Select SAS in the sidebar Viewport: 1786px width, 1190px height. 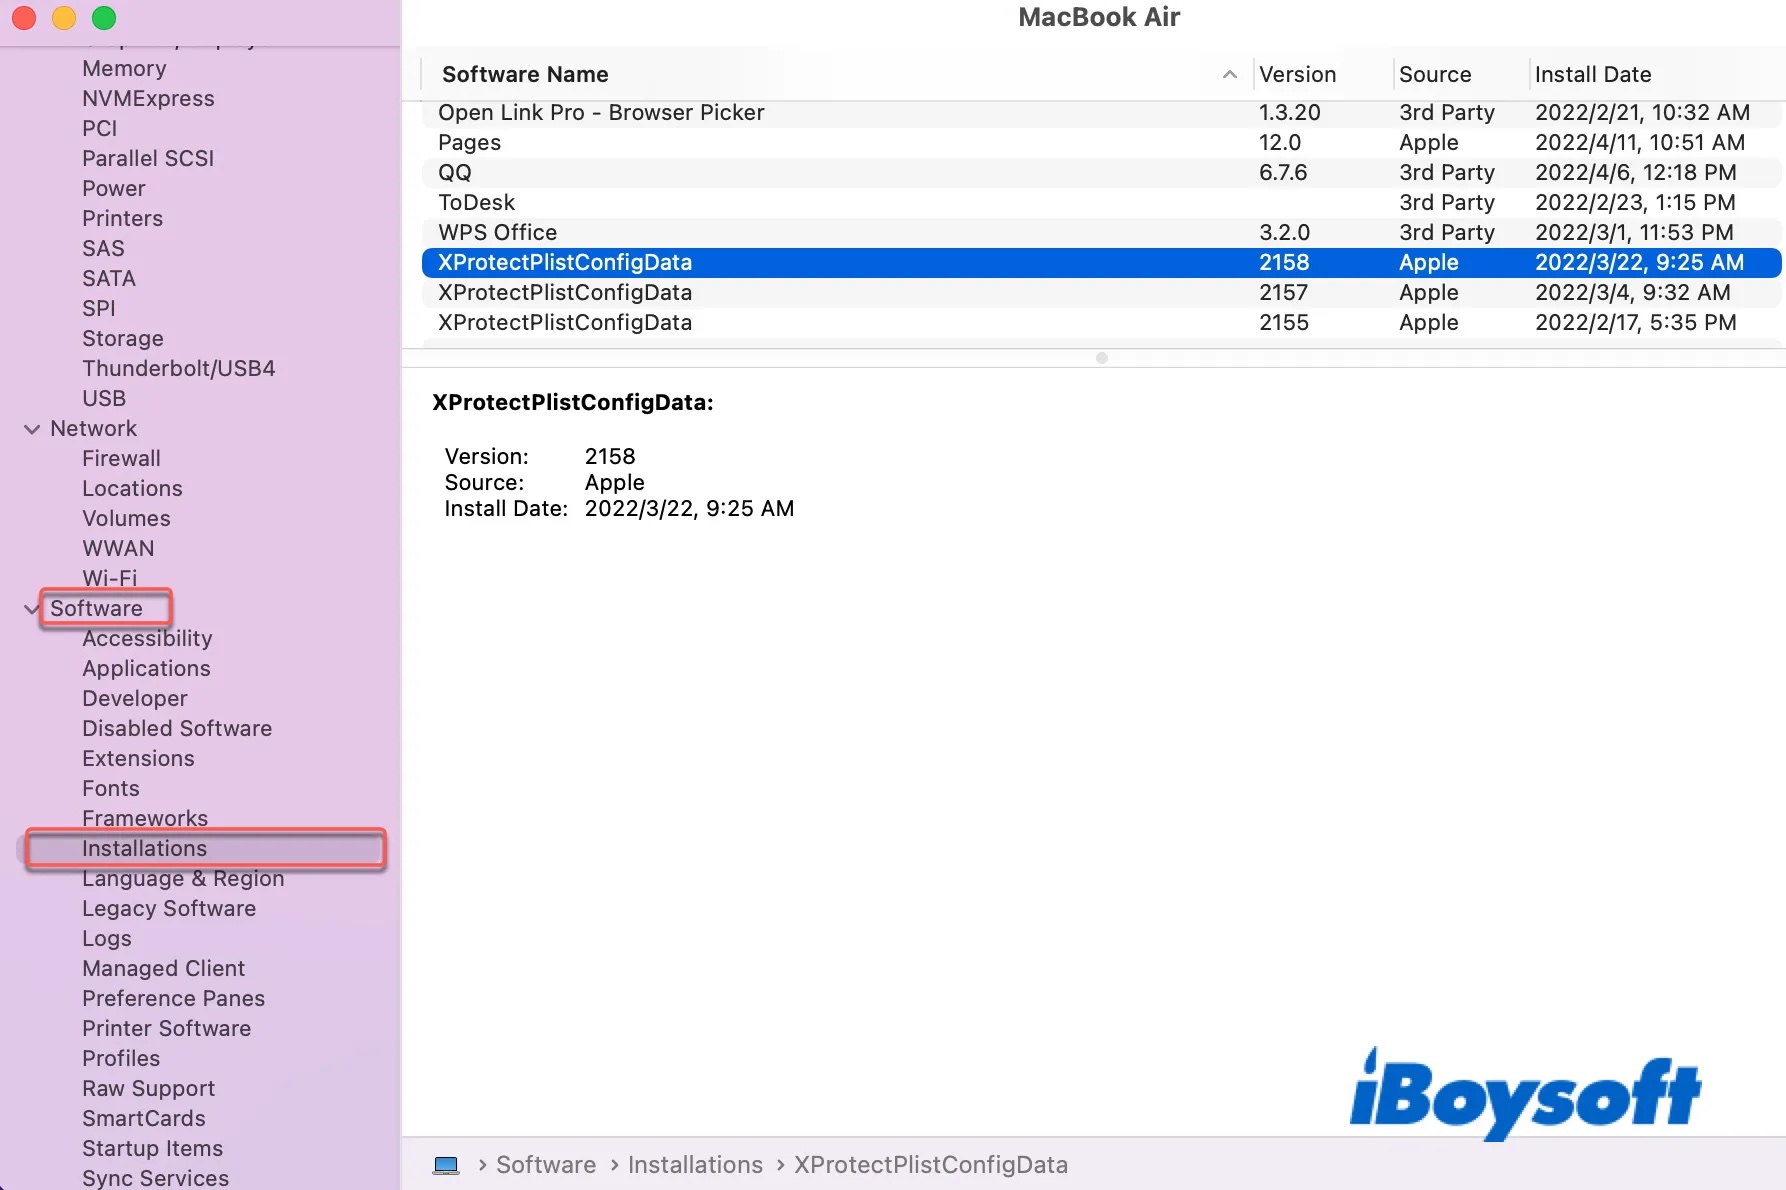coord(103,249)
